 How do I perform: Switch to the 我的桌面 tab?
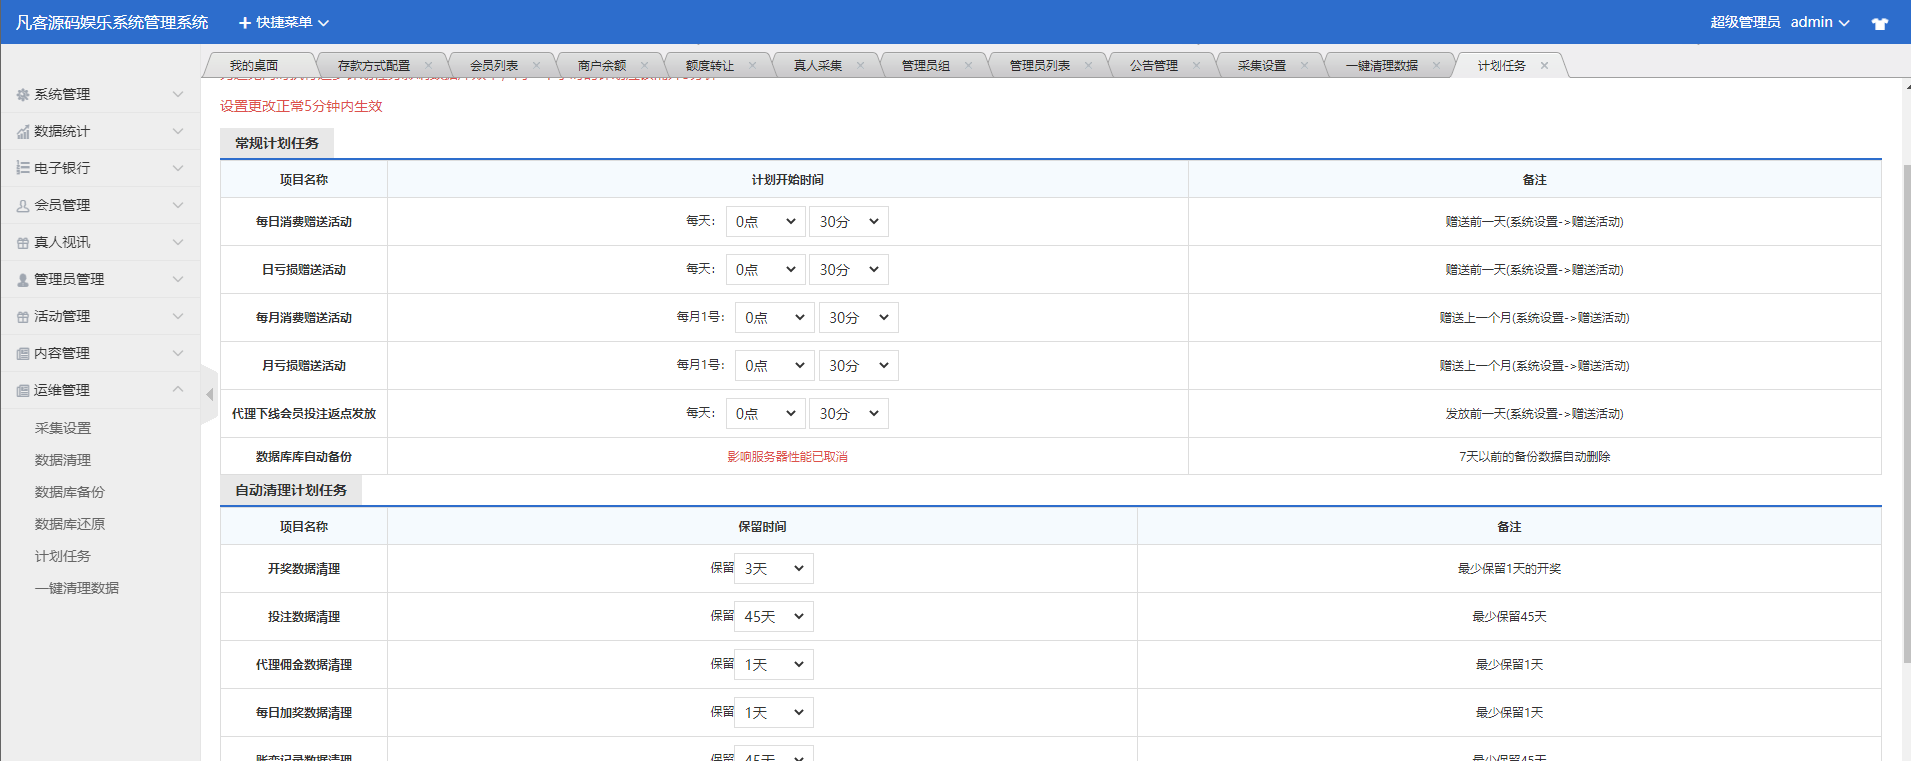pyautogui.click(x=254, y=66)
